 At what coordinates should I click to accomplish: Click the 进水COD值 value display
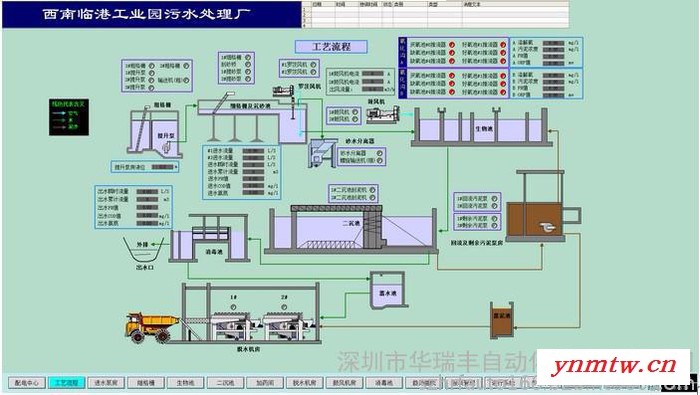(254, 186)
